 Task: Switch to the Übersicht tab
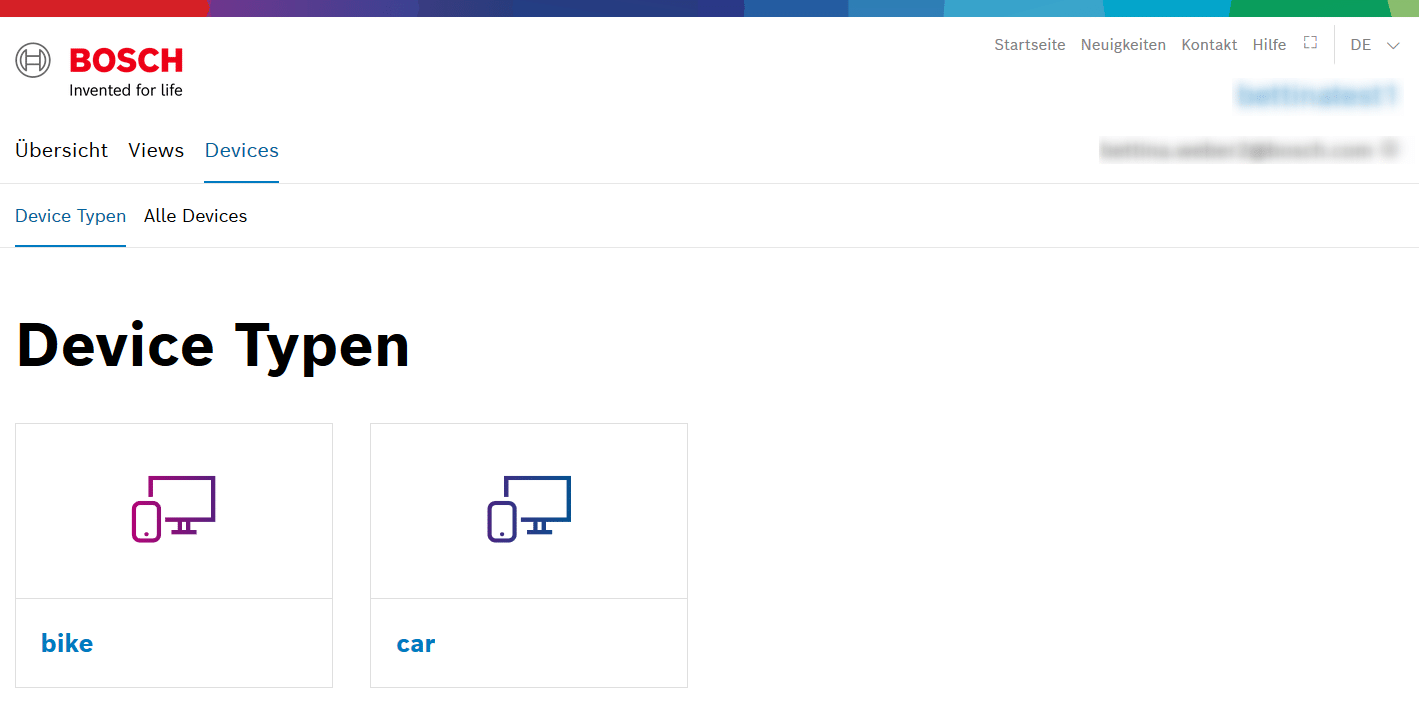[62, 150]
